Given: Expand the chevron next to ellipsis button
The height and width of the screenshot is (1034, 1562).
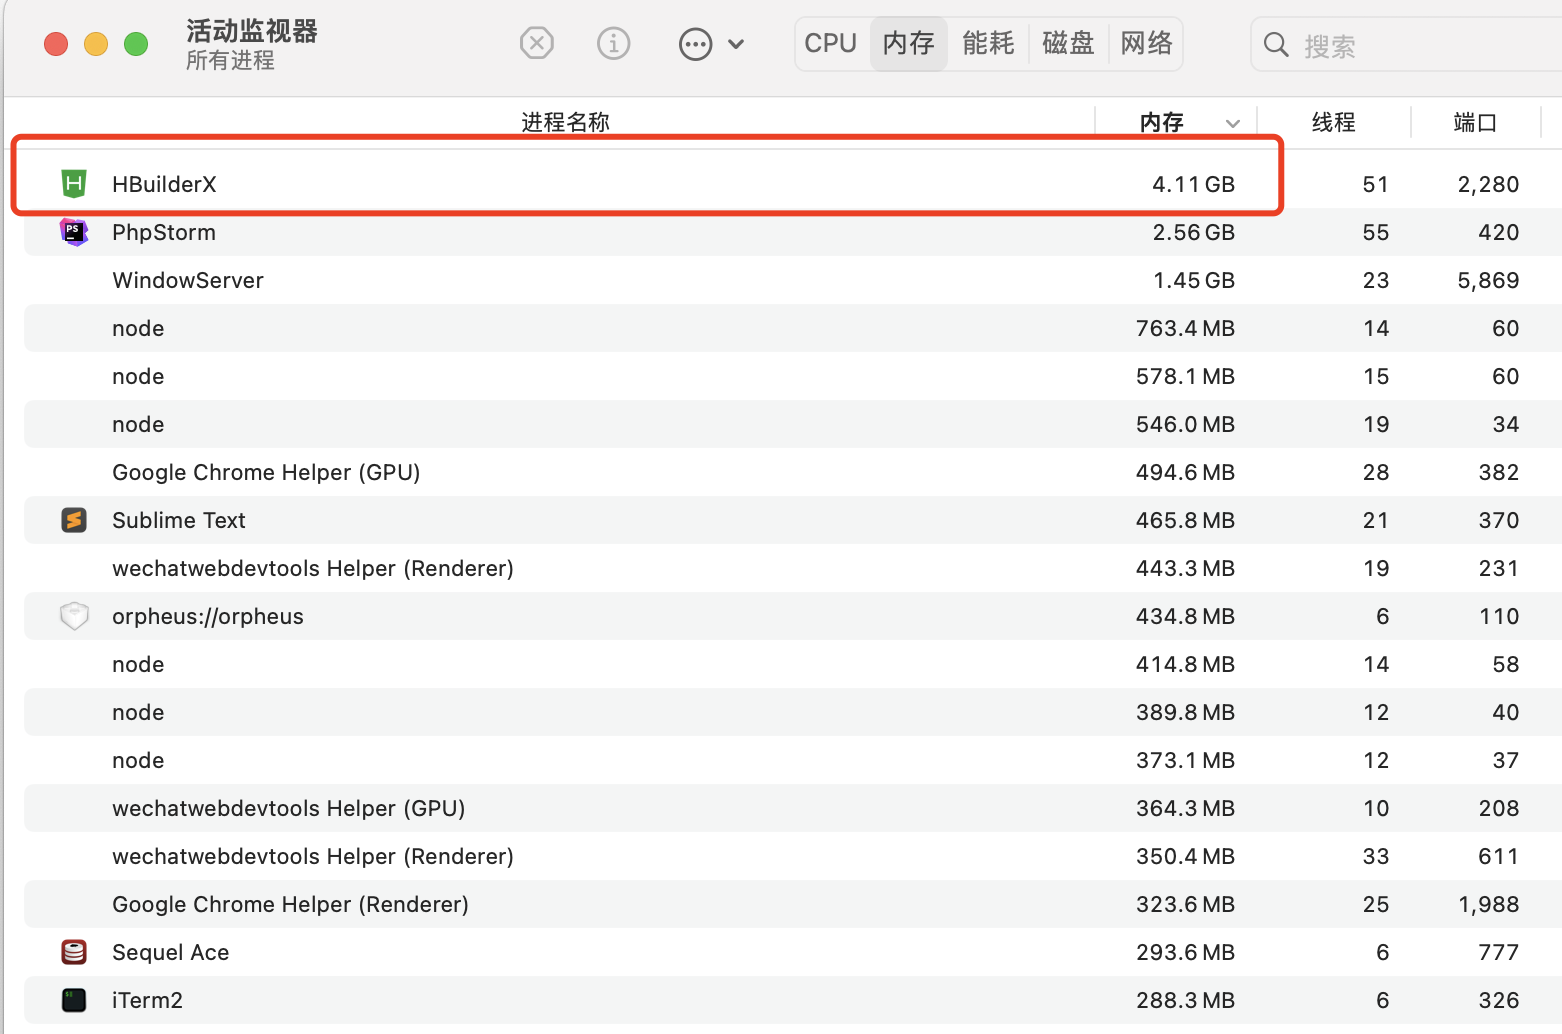Looking at the screenshot, I should [x=736, y=44].
